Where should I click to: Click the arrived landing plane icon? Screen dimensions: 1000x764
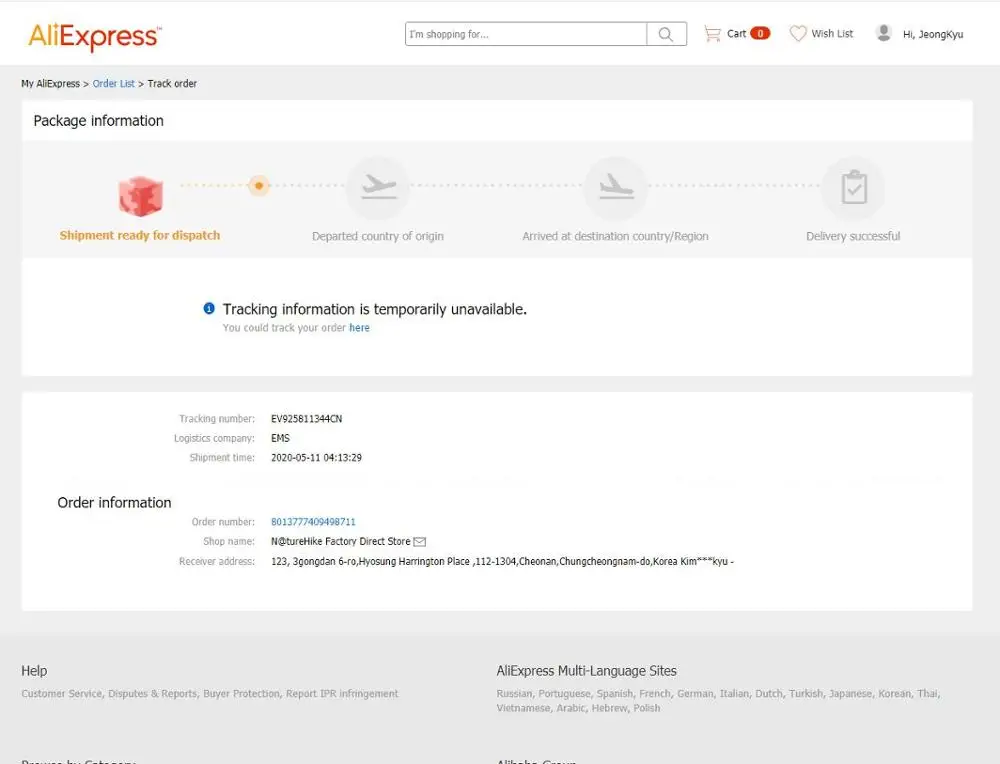pyautogui.click(x=615, y=187)
